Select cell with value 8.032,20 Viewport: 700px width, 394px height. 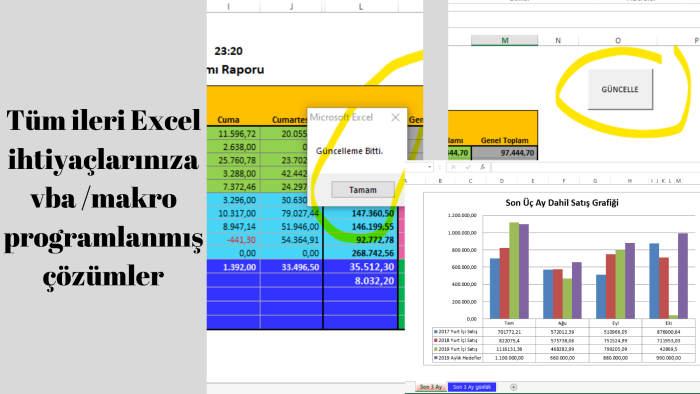[360, 281]
